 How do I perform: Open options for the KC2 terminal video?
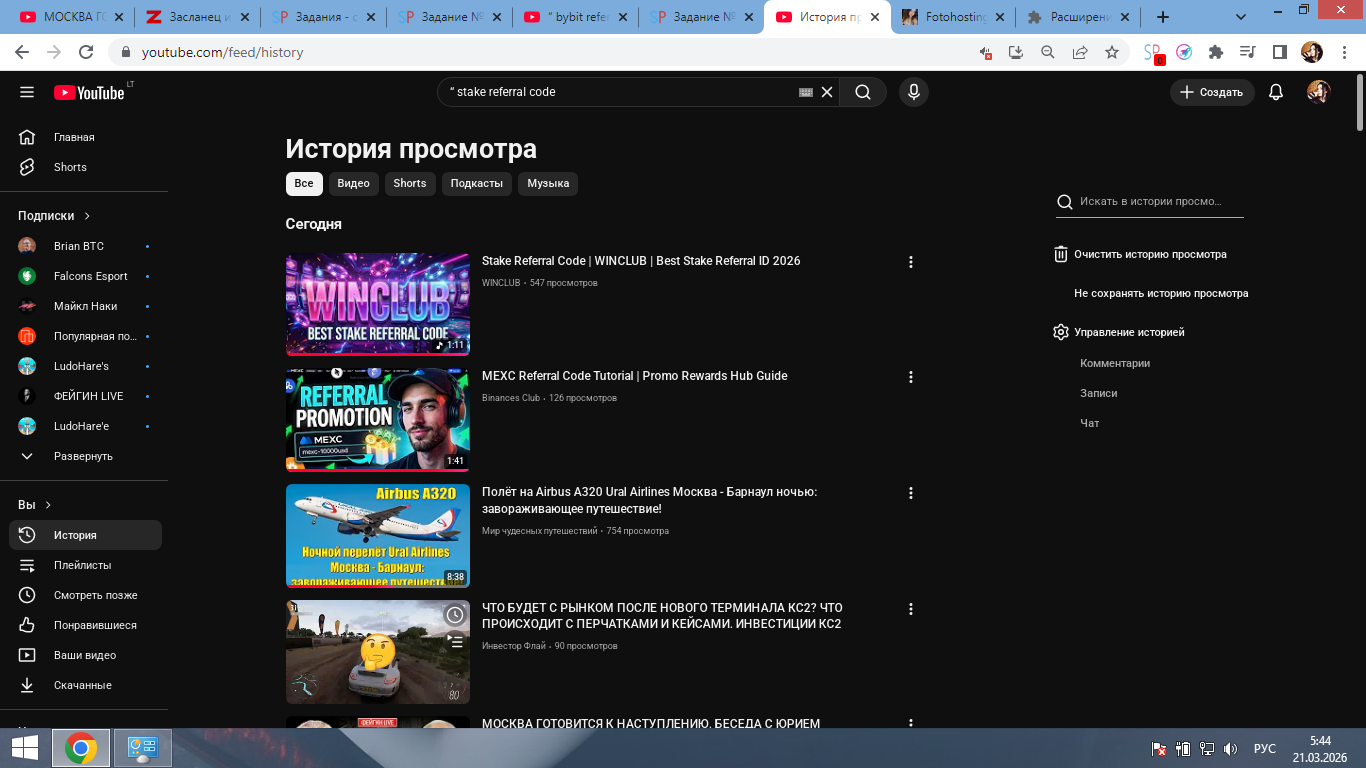pos(911,609)
